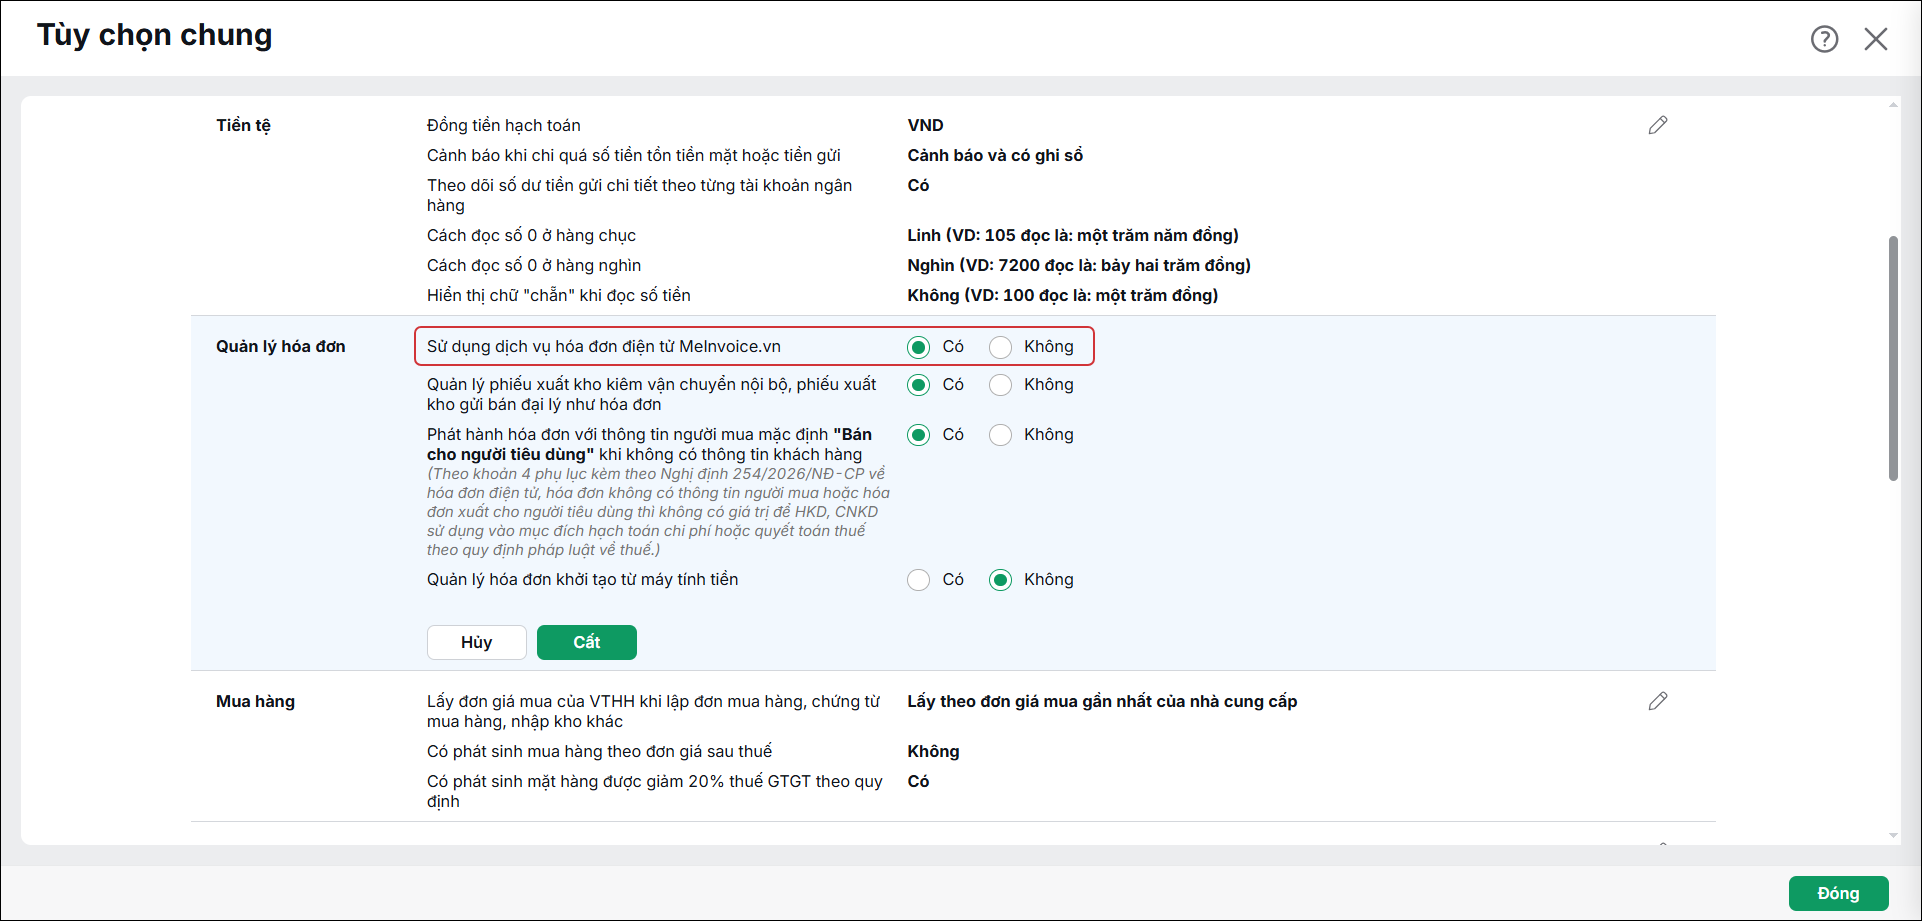
Task: Open help via question mark icon
Action: 1824,39
